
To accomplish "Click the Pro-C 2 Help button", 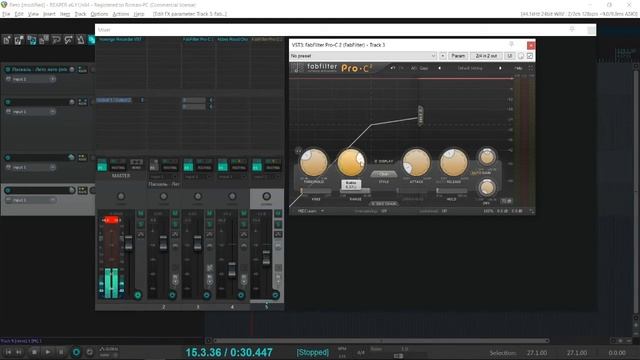I will (518, 68).
